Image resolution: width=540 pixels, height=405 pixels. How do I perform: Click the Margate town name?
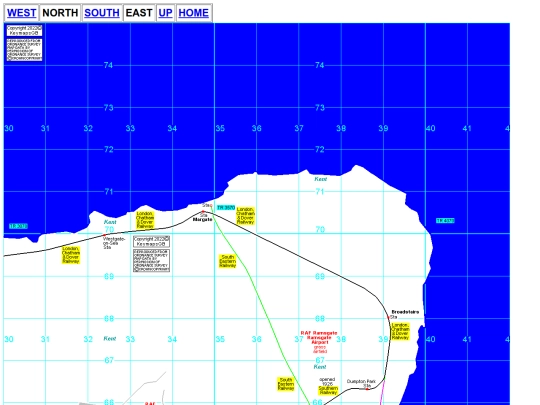click(202, 219)
